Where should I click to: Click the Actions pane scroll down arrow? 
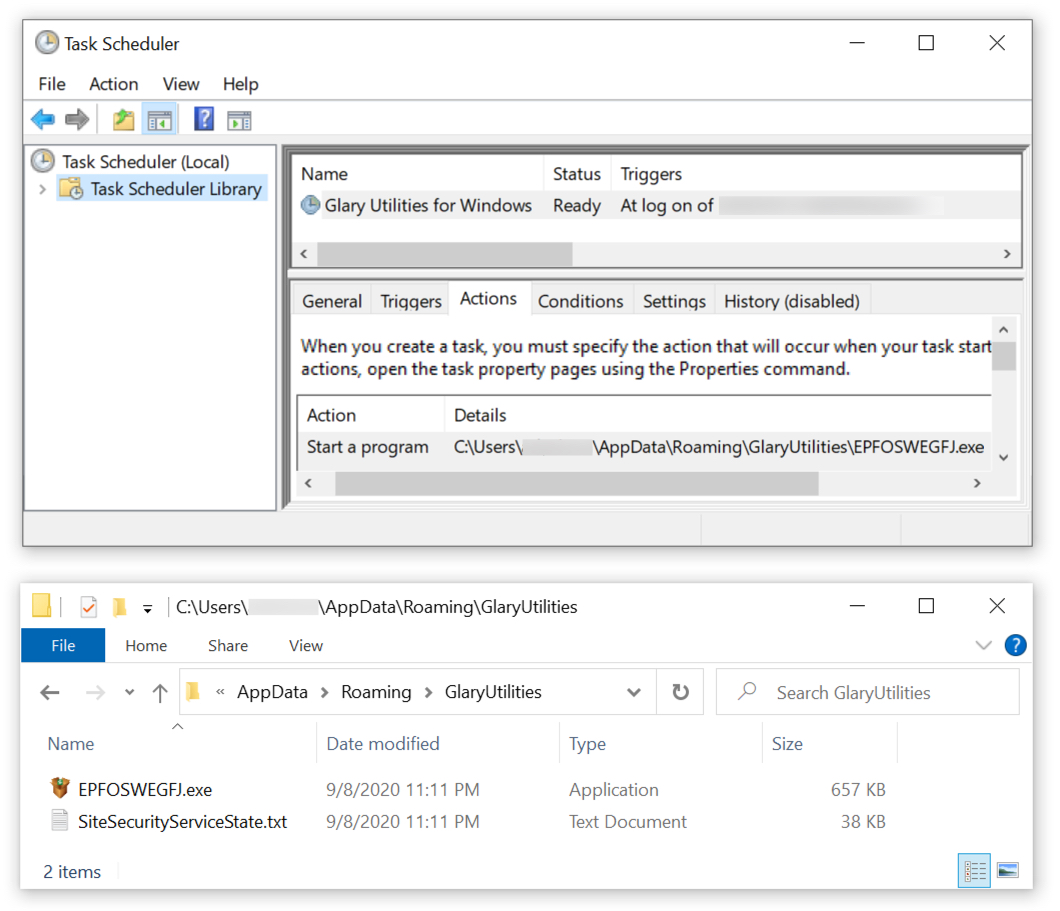(x=1004, y=458)
